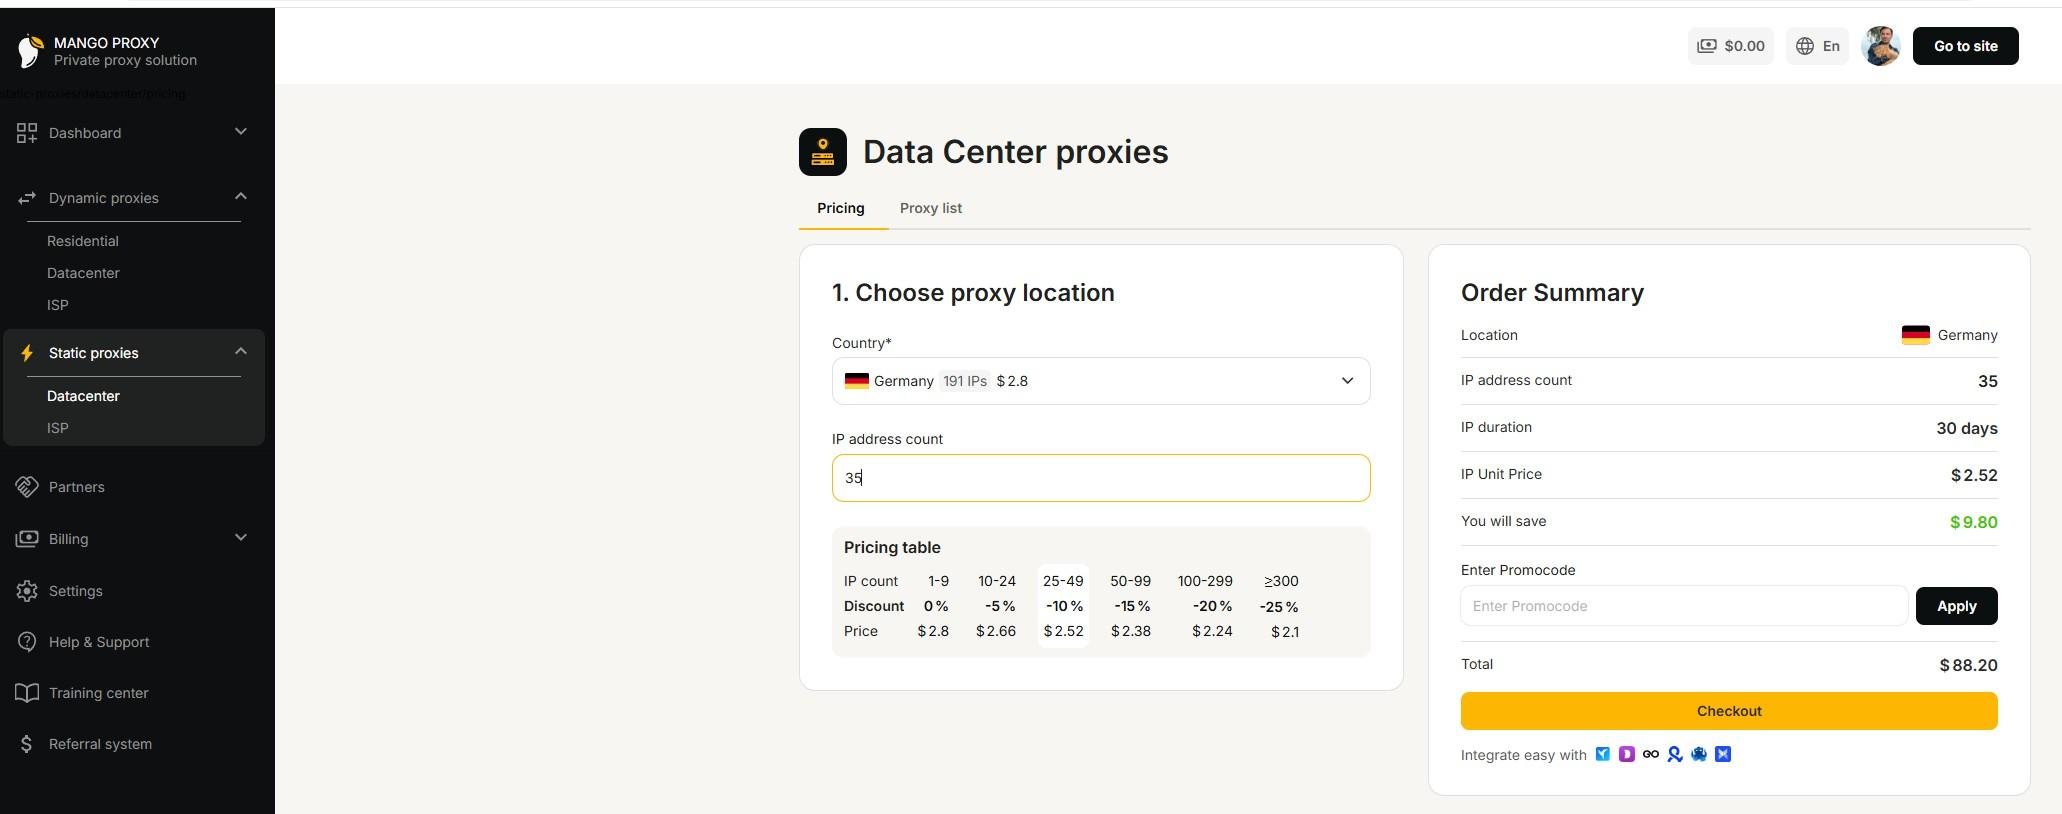Click the Help & Support question icon

pos(27,642)
